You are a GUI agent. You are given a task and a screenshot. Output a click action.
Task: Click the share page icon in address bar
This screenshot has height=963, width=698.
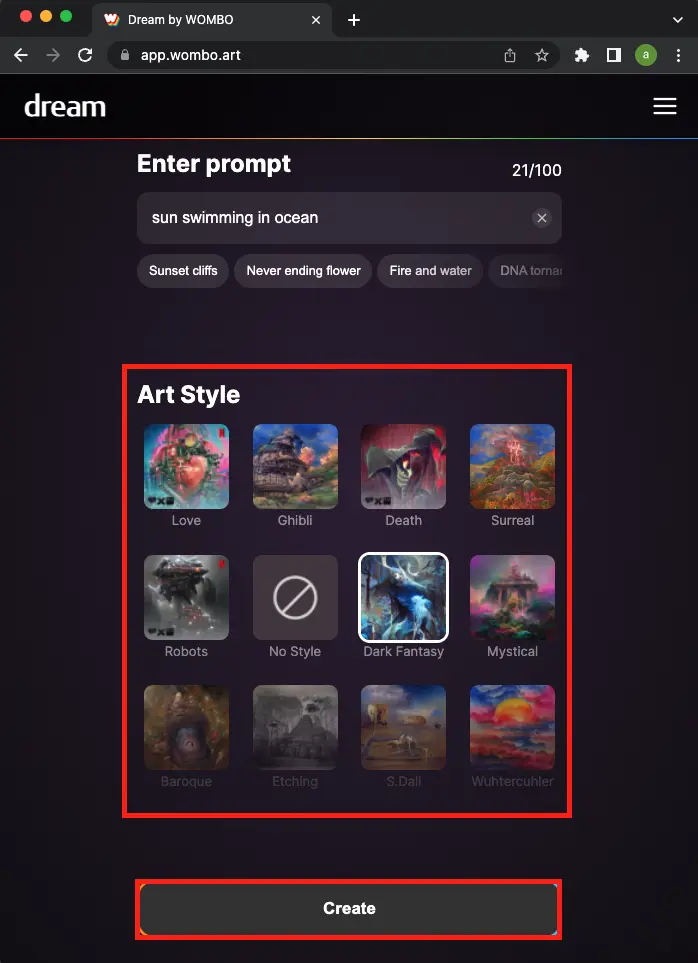[x=510, y=55]
